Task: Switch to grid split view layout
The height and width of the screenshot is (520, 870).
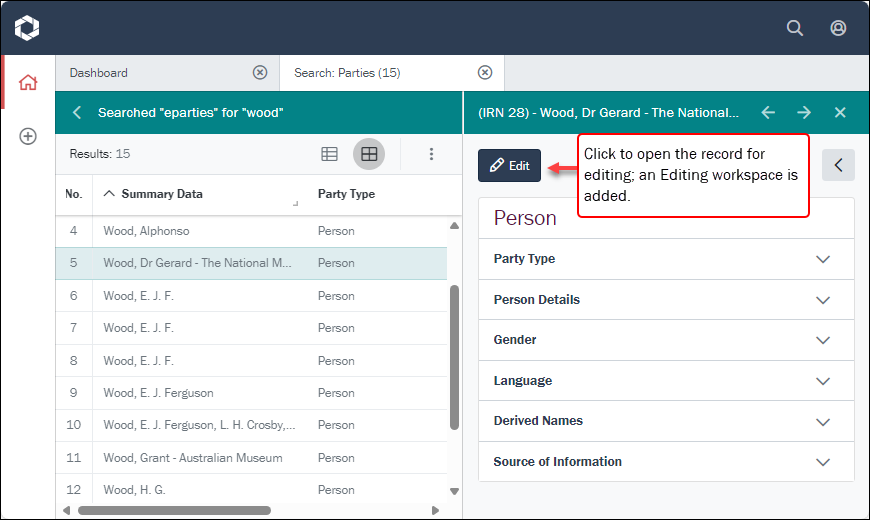Action: pyautogui.click(x=369, y=154)
